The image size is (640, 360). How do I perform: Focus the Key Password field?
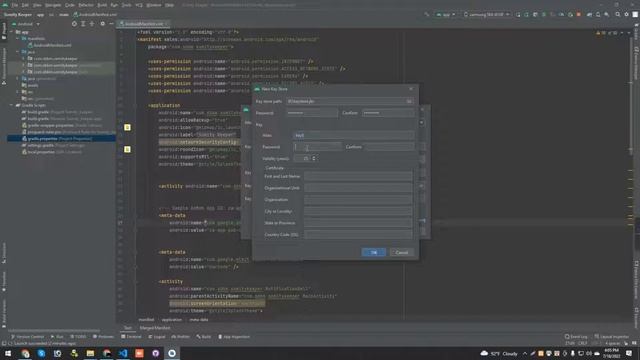pyautogui.click(x=318, y=147)
